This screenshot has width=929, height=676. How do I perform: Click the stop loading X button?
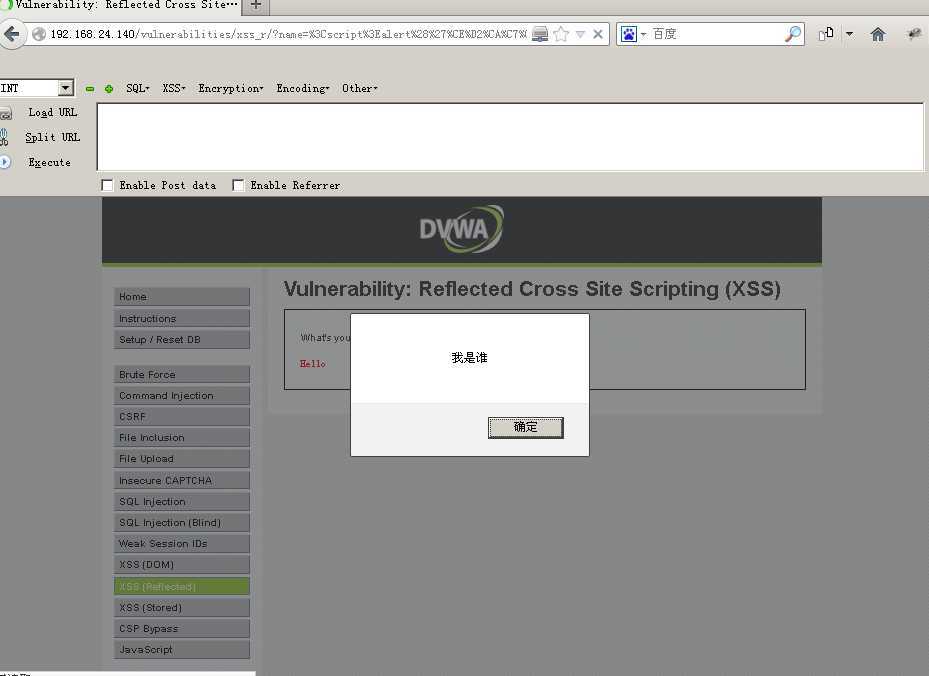[598, 34]
